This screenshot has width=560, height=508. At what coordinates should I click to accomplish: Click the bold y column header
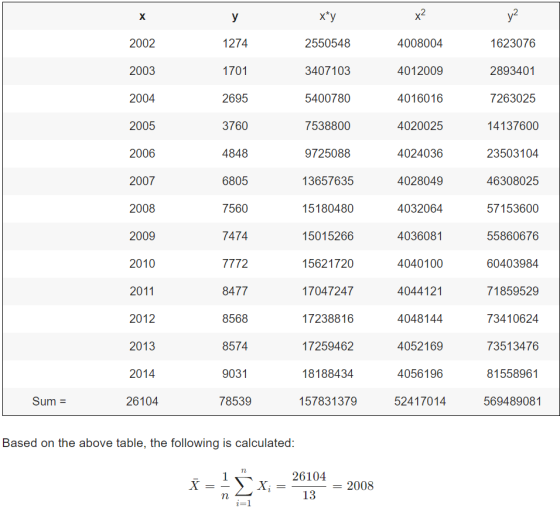[x=235, y=17]
